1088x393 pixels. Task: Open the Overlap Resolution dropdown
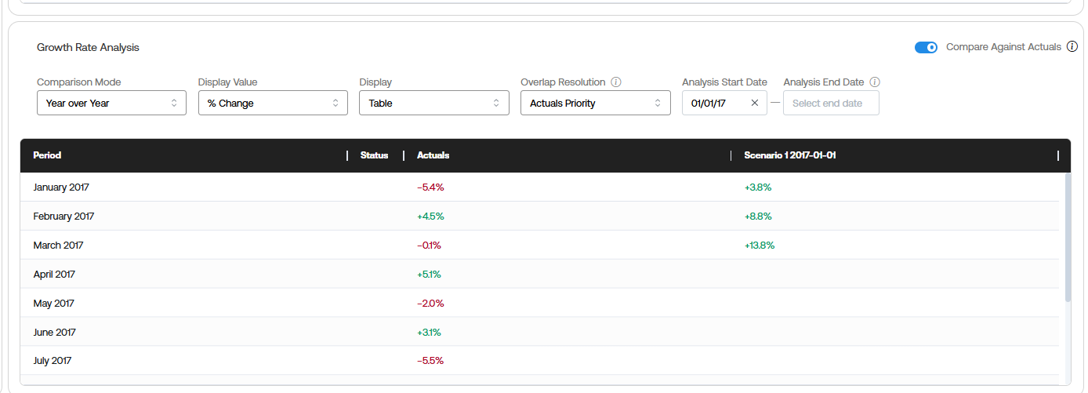(595, 103)
